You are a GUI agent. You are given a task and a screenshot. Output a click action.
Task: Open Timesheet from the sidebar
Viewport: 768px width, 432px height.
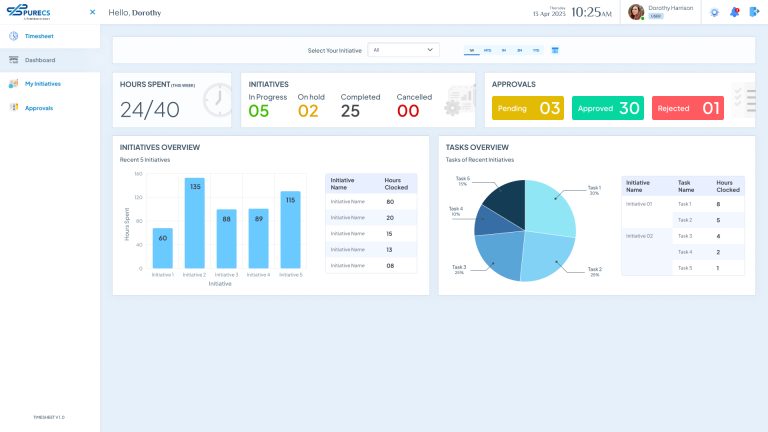coord(40,36)
